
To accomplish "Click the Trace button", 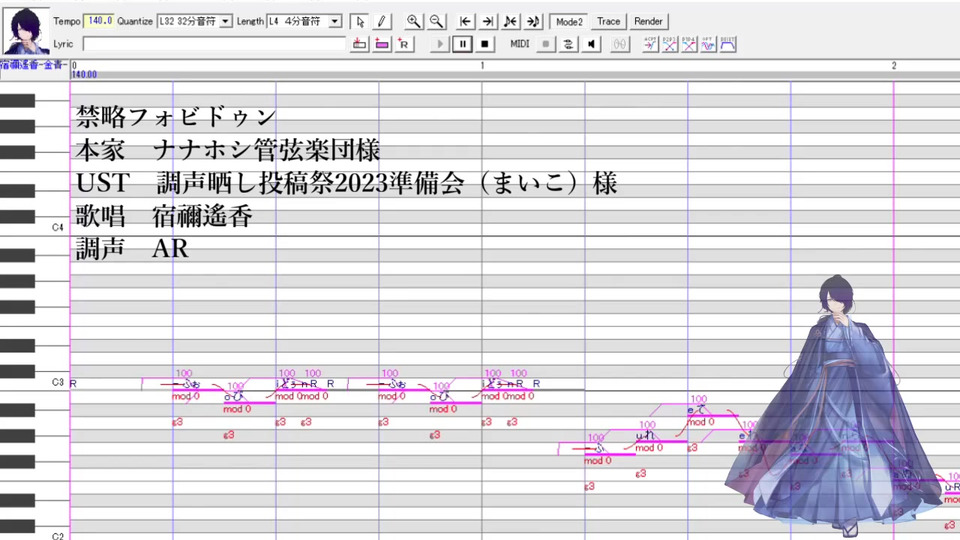I will (x=609, y=21).
